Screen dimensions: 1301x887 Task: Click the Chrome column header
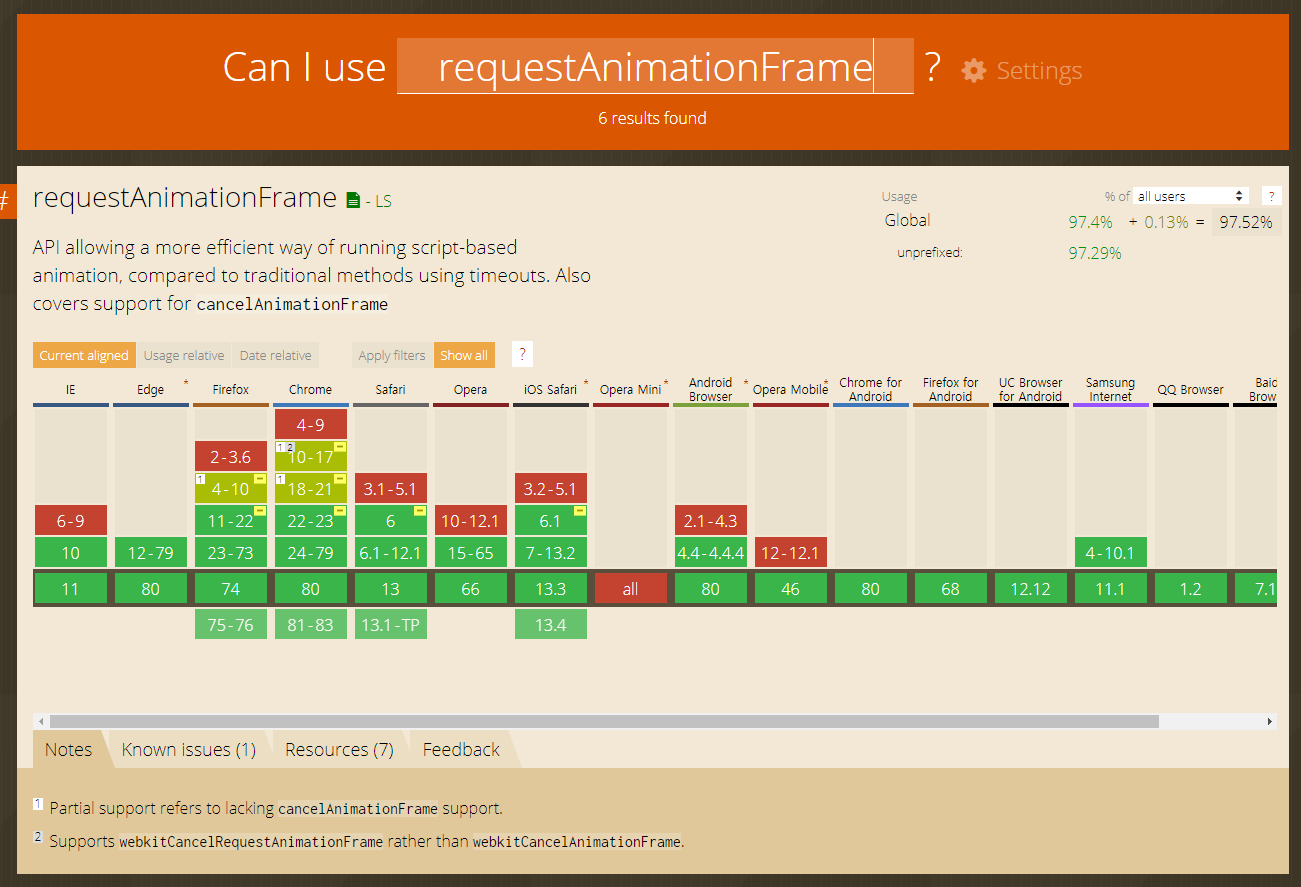tap(310, 390)
